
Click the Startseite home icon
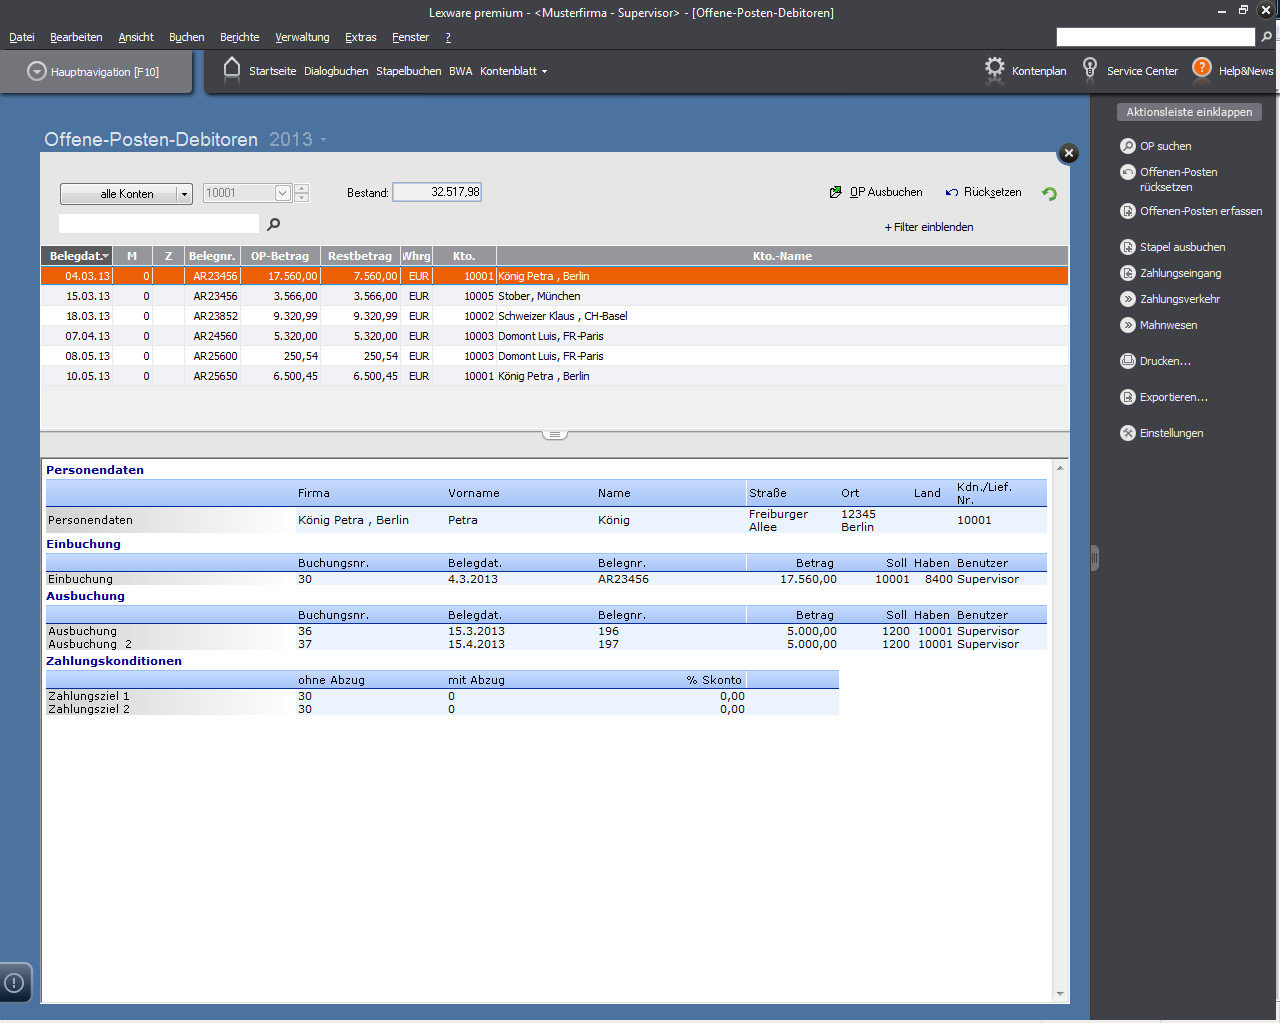pyautogui.click(x=232, y=69)
